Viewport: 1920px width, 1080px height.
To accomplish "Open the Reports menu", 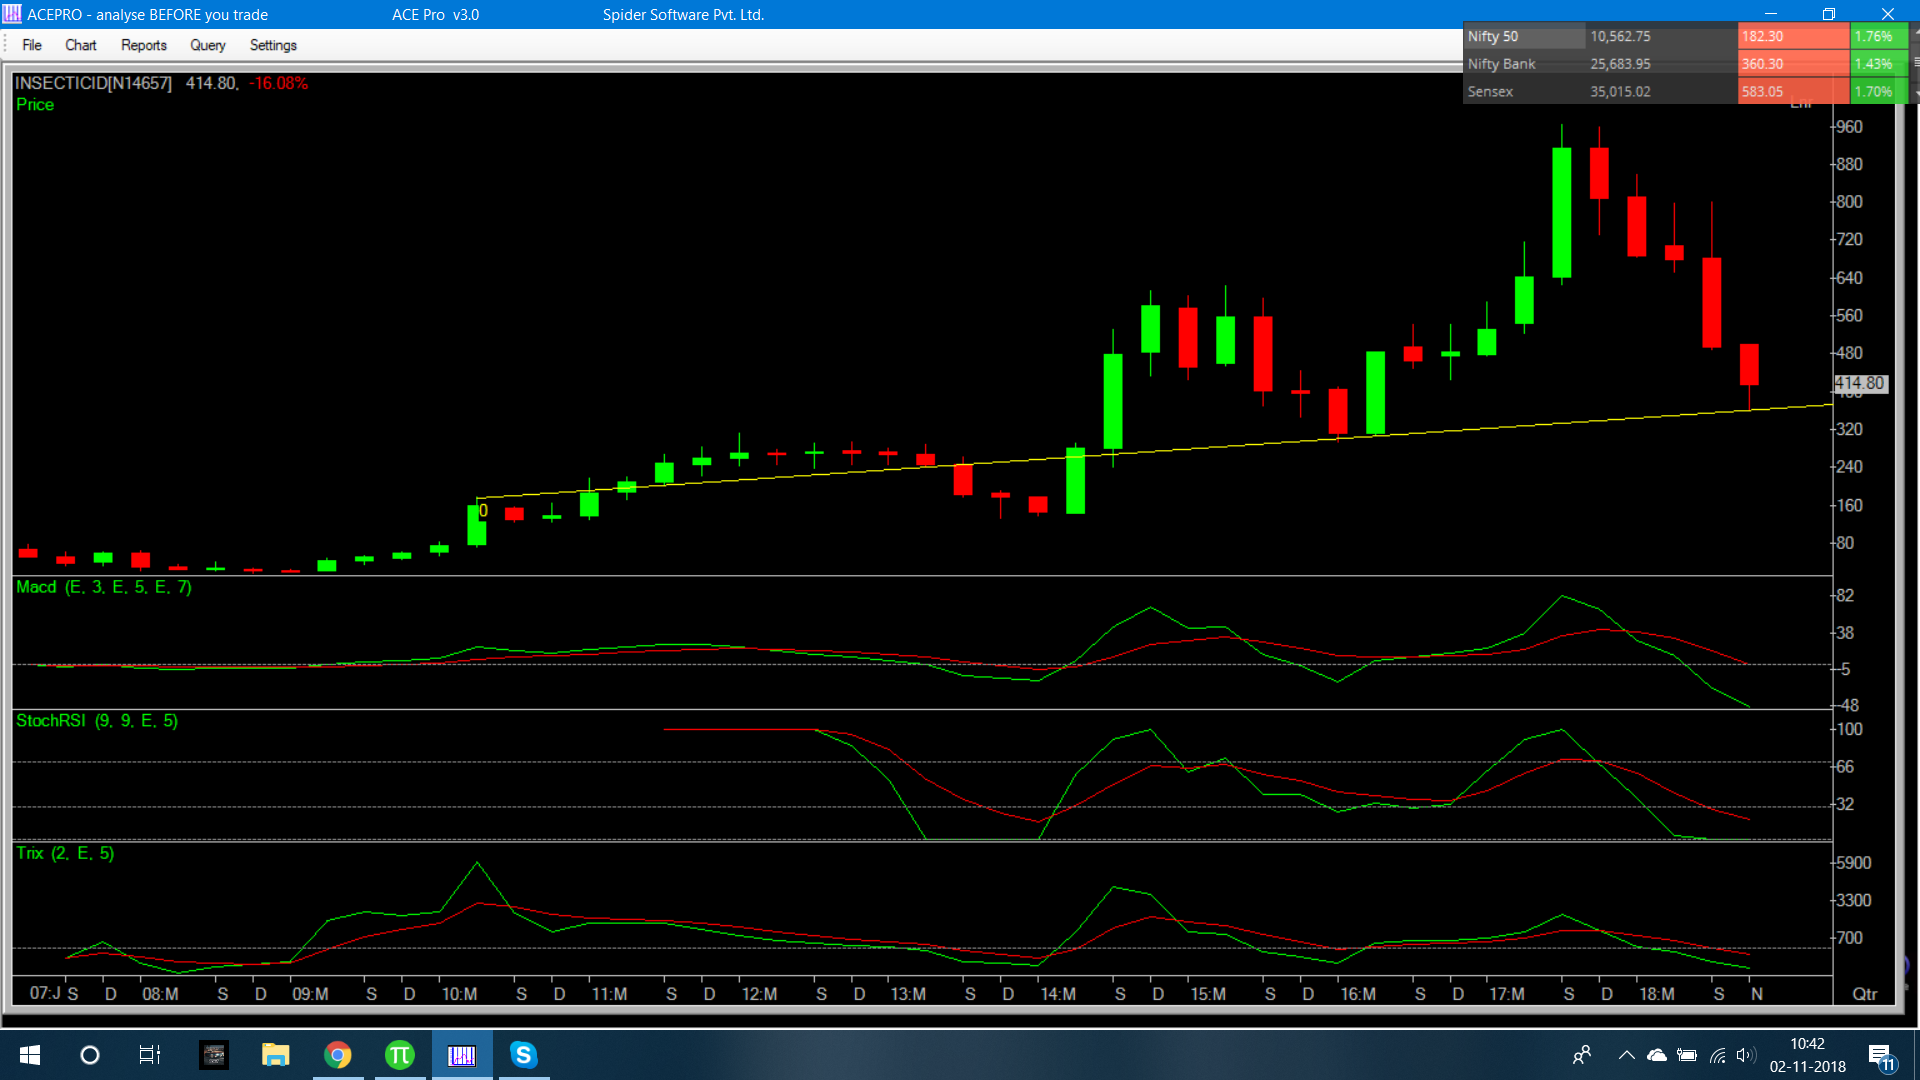I will coord(143,45).
